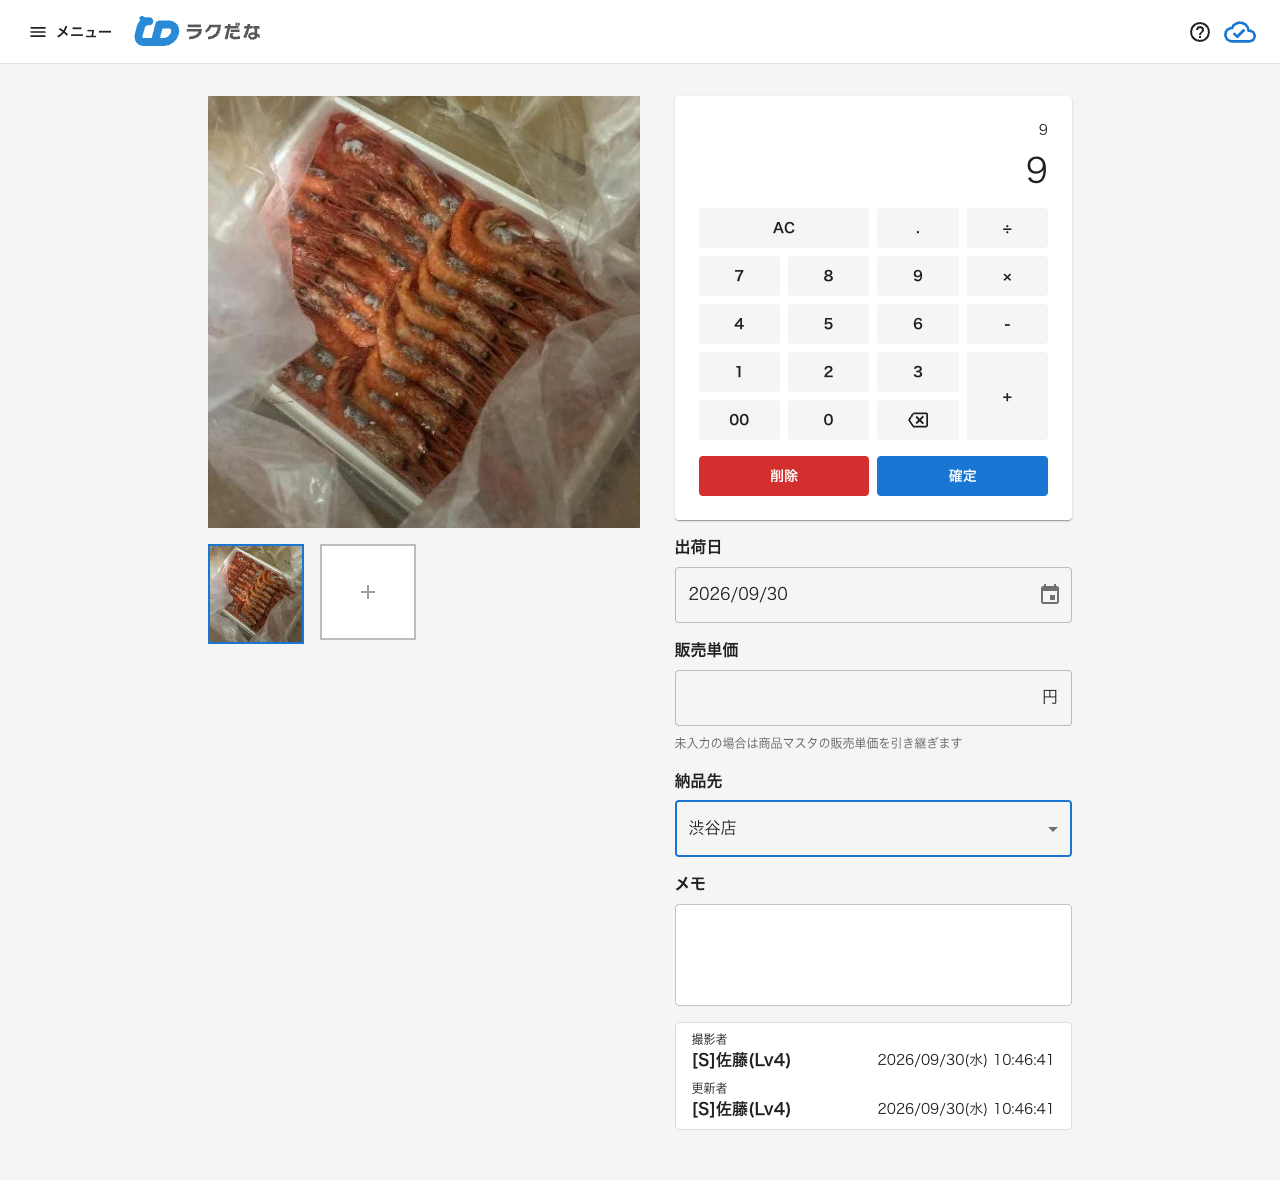Tap the double zero 00 key
1280x1180 pixels.
739,420
